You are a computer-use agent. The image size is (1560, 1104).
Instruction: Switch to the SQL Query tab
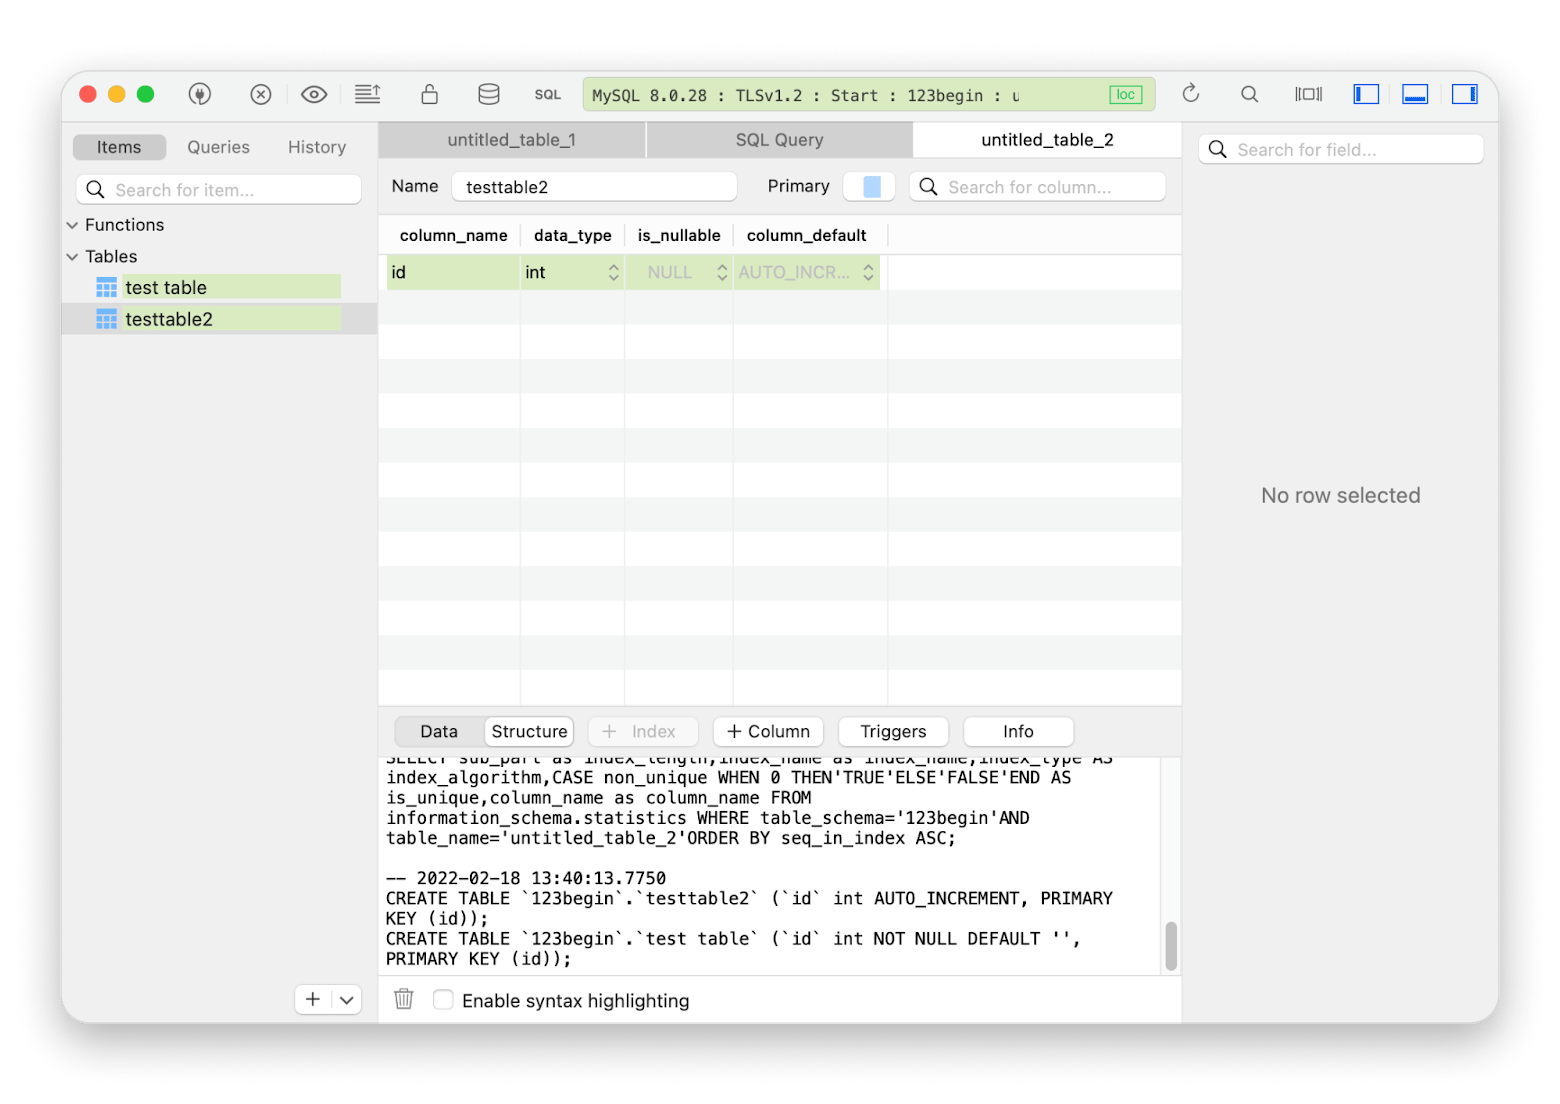(779, 140)
